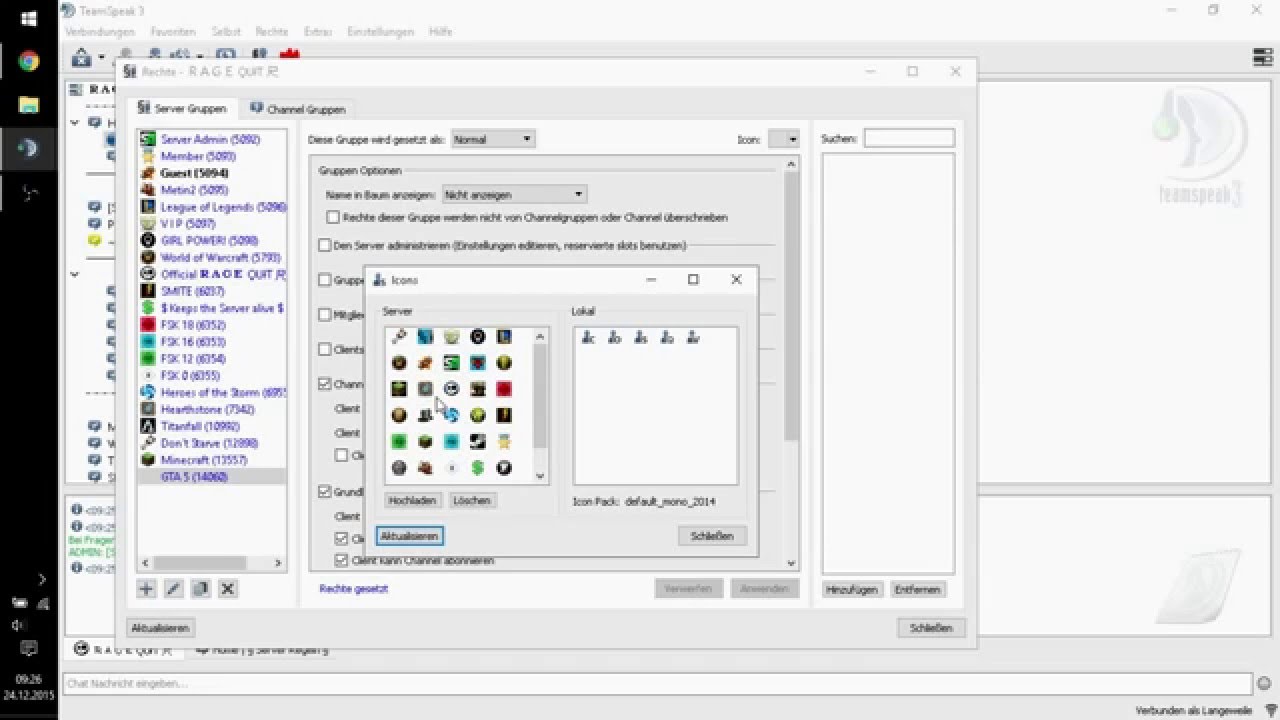Uncheck 'Client kann Channel abonnieren'
The height and width of the screenshot is (720, 1280).
341,561
